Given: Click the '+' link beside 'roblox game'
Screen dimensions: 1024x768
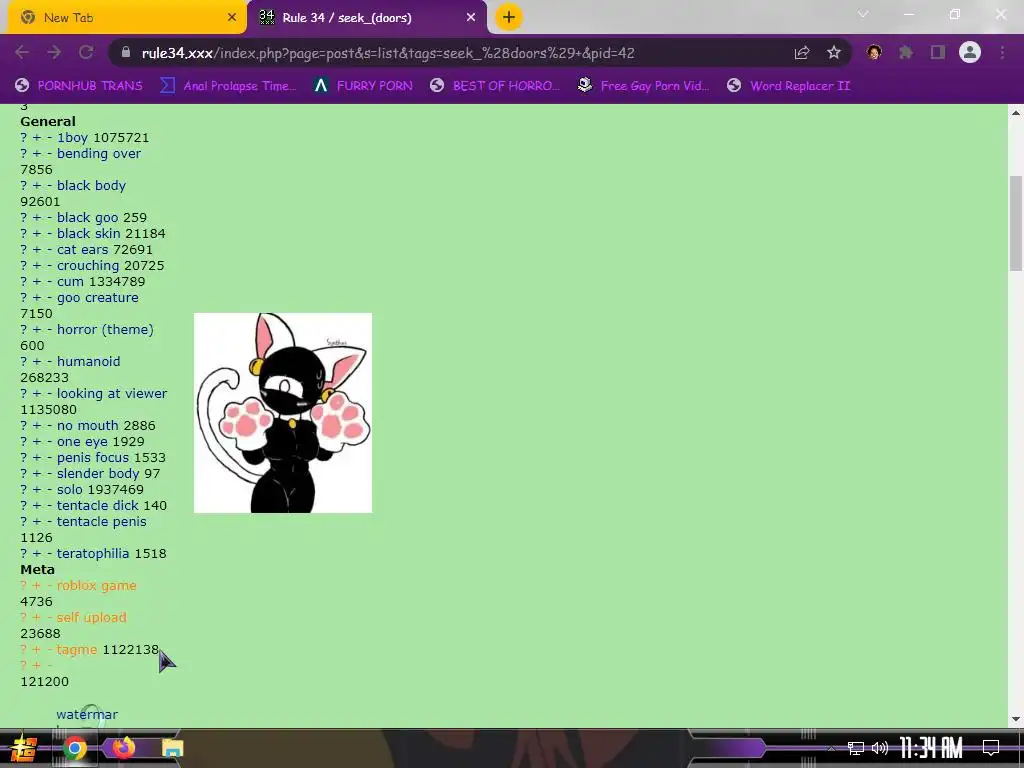Looking at the screenshot, I should 37,586.
